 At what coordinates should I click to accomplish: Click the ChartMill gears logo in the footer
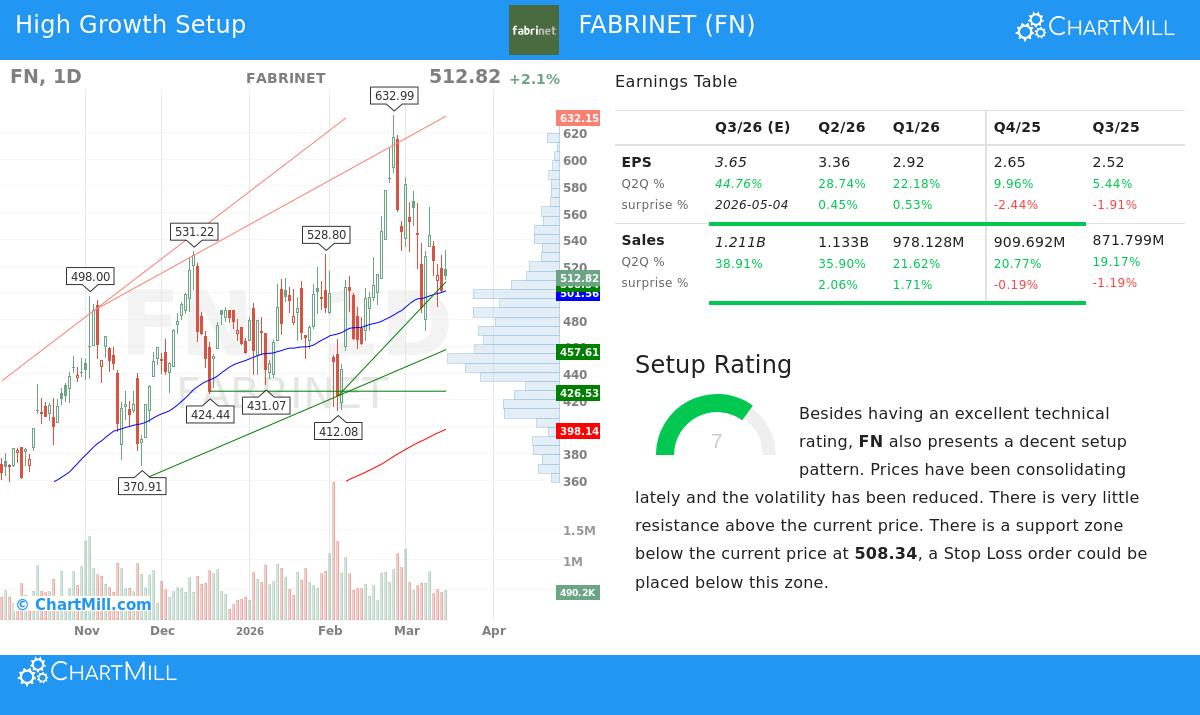pos(32,671)
